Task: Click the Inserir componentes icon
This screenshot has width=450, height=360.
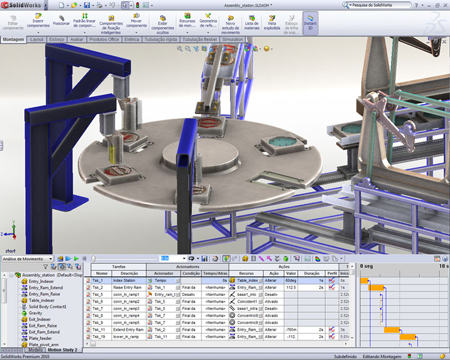Action: point(38,20)
